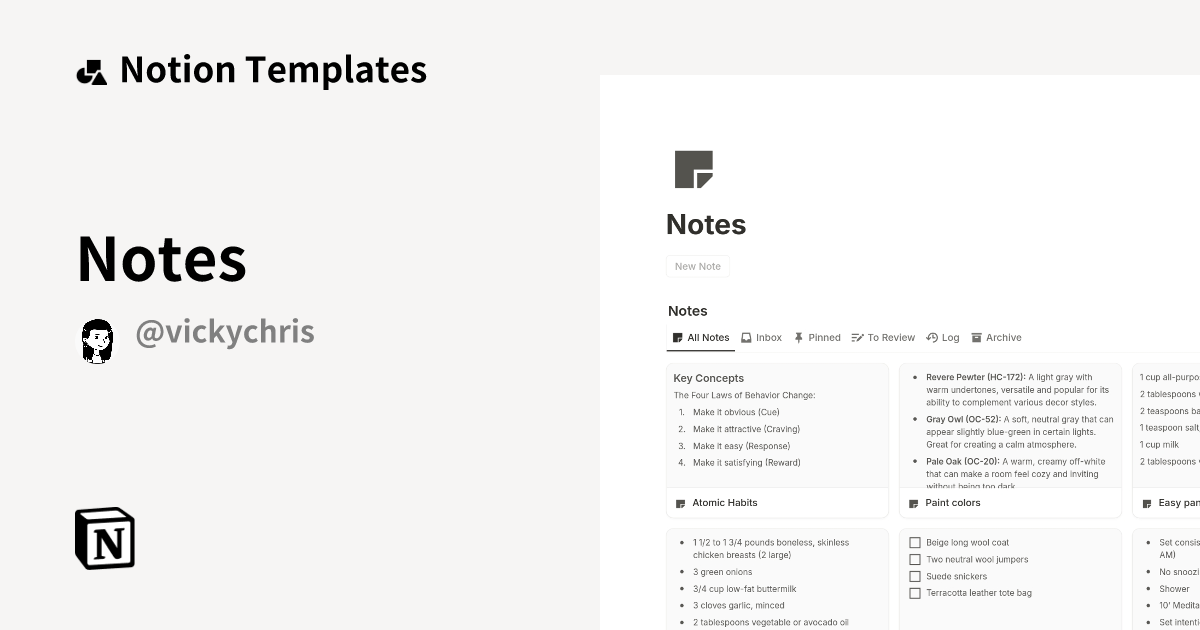The width and height of the screenshot is (1200, 630).
Task: Tick the Two neutral wool jumpers checkbox
Action: 915,559
